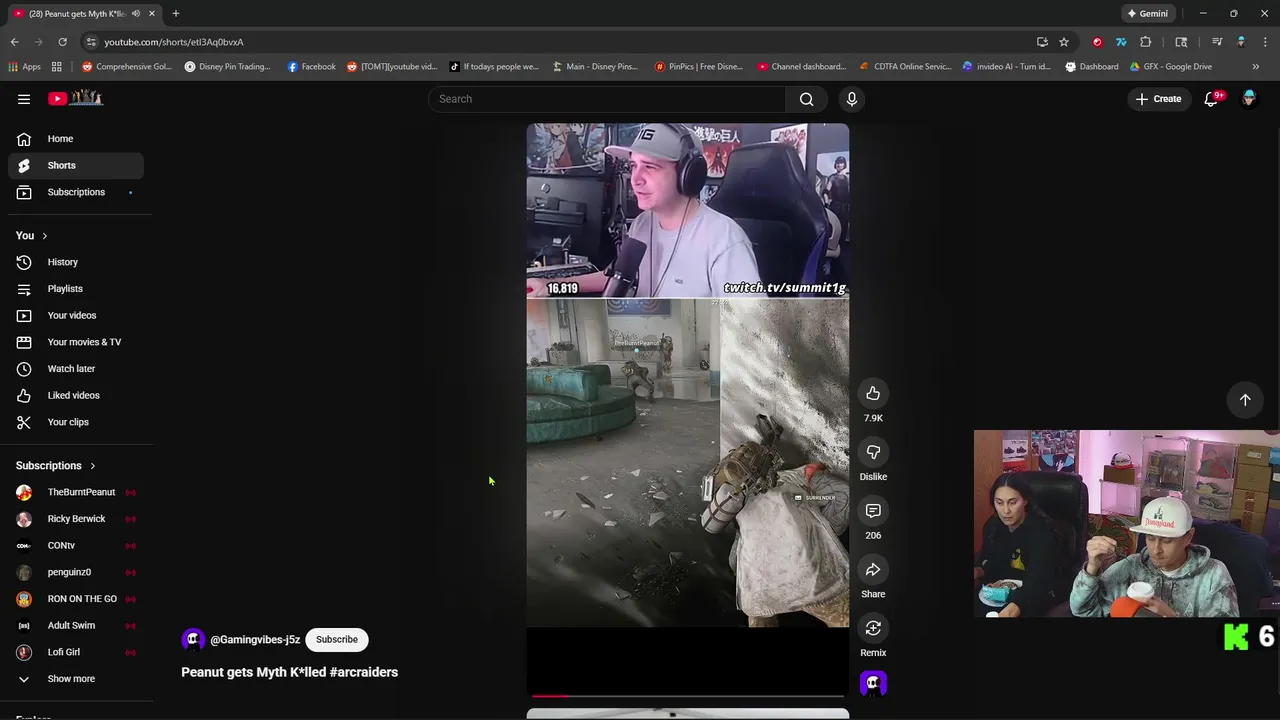Subscribe to @Gamingvibes-j5z
The width and height of the screenshot is (1280, 720).
(x=337, y=640)
